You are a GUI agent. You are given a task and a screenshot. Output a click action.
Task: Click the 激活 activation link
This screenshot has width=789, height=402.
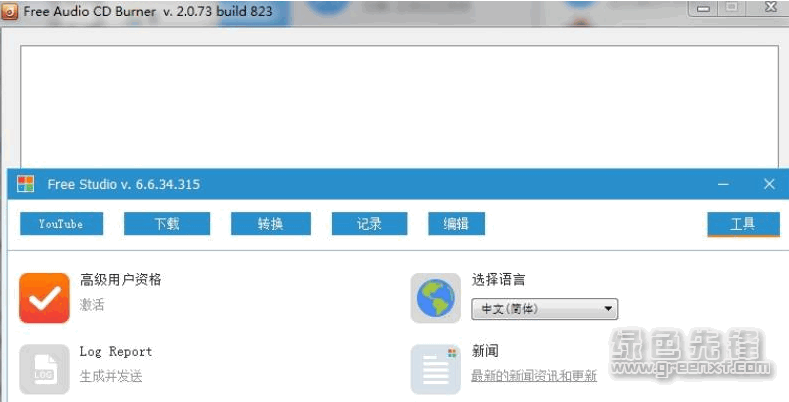click(92, 304)
